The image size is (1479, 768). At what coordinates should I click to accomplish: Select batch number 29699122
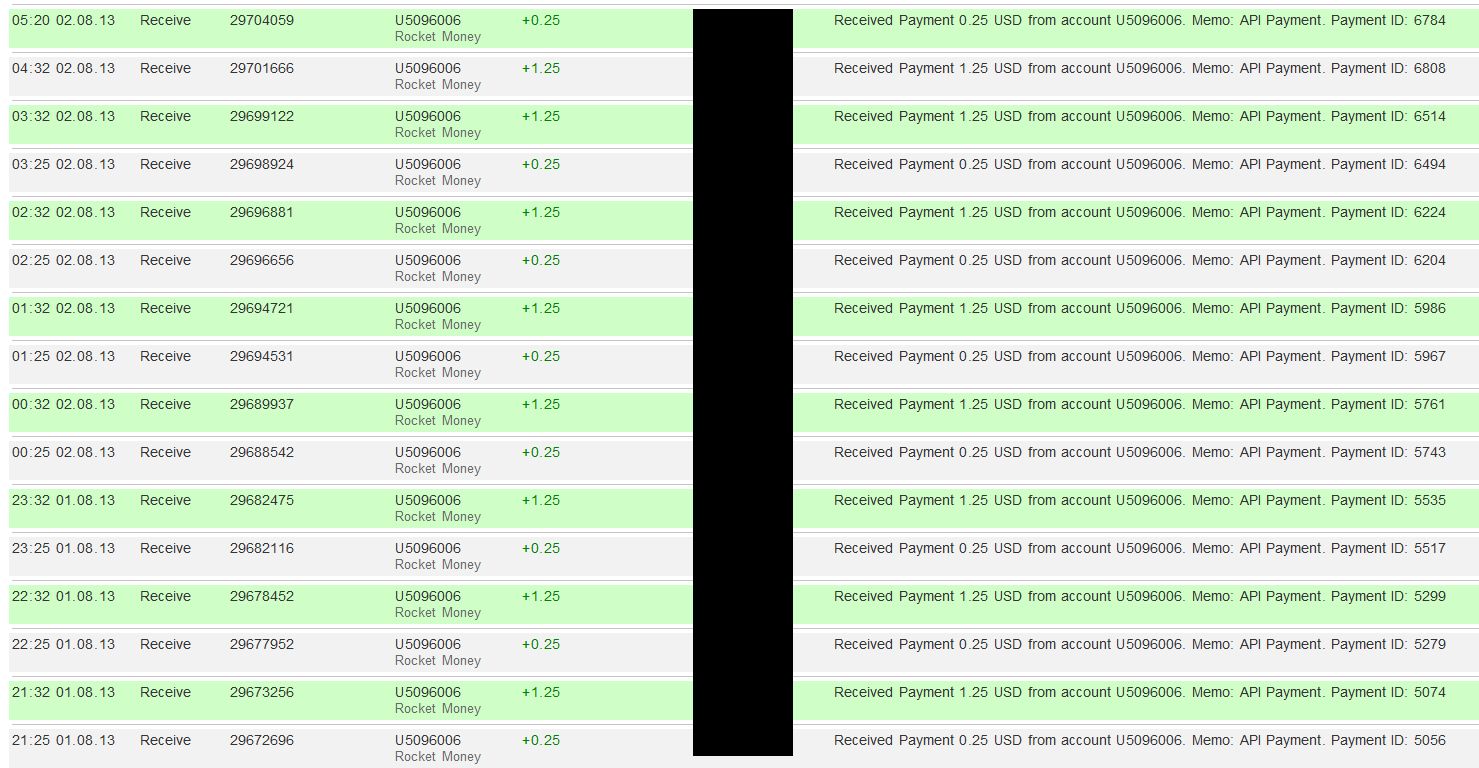click(x=262, y=116)
